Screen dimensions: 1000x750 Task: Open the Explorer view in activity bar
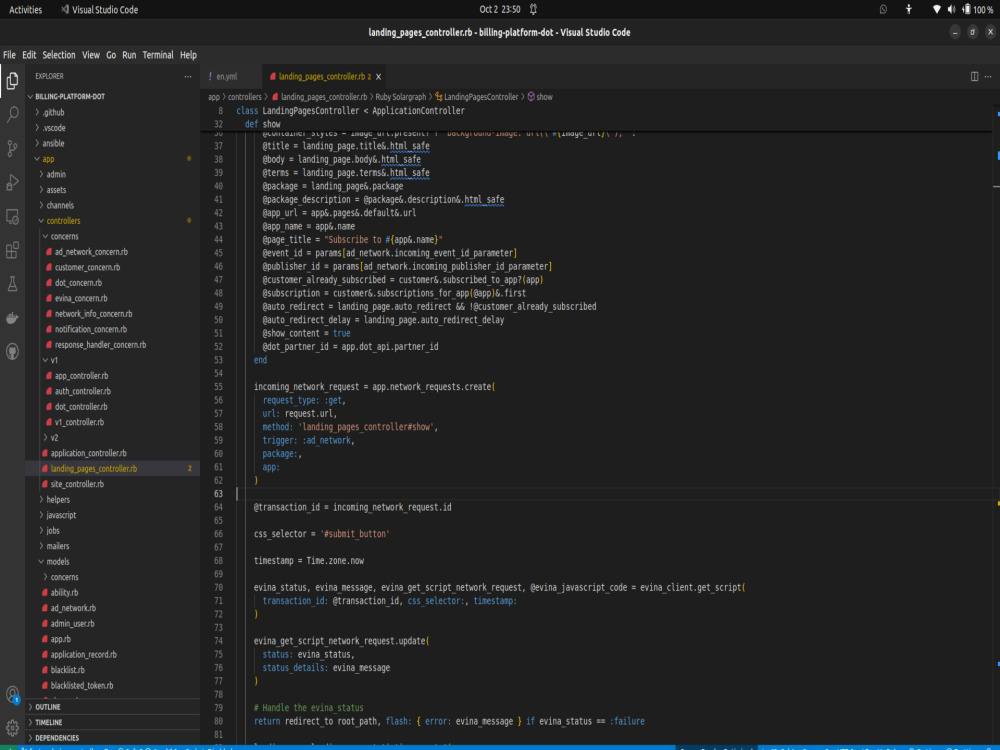pos(12,81)
